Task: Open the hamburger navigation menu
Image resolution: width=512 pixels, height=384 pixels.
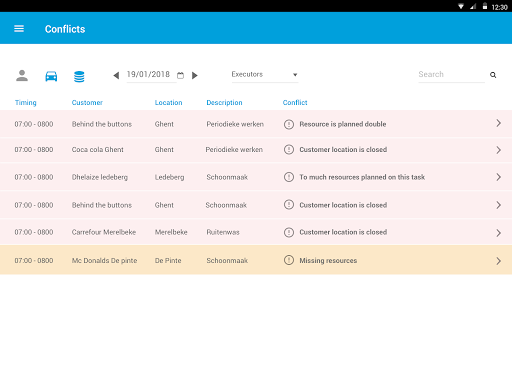Action: pyautogui.click(x=19, y=29)
